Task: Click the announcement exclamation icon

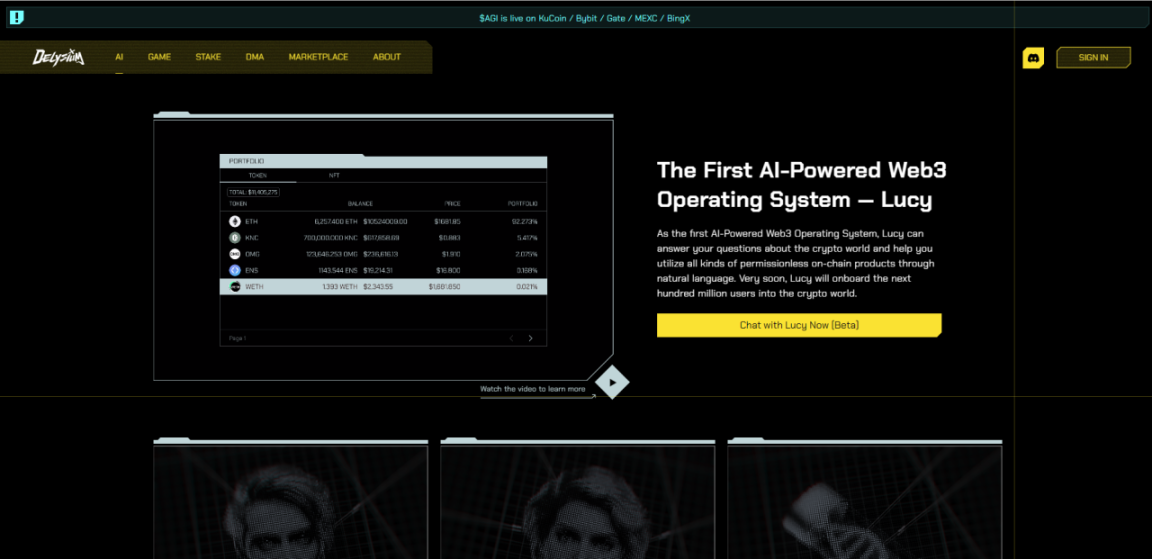Action: [x=16, y=18]
